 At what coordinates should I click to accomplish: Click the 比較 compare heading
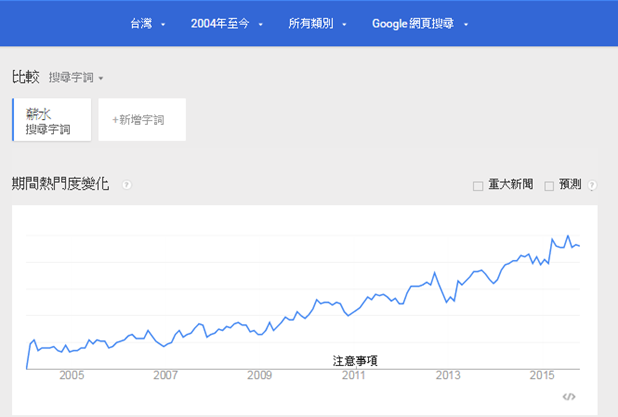pyautogui.click(x=26, y=76)
